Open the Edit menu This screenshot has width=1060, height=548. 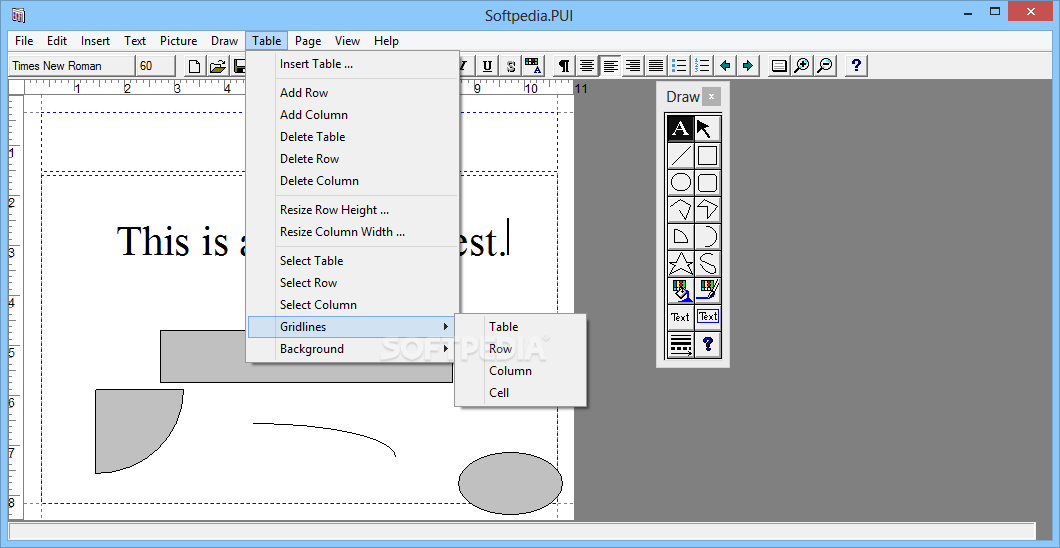(57, 41)
